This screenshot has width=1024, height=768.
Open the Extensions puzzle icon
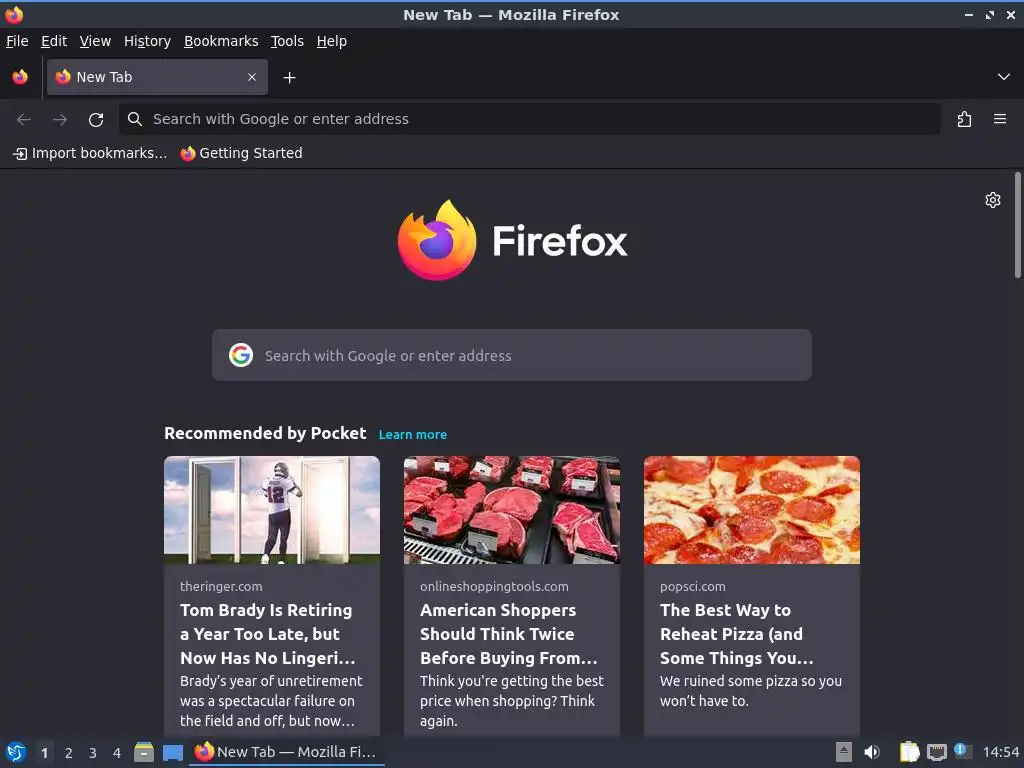[965, 119]
